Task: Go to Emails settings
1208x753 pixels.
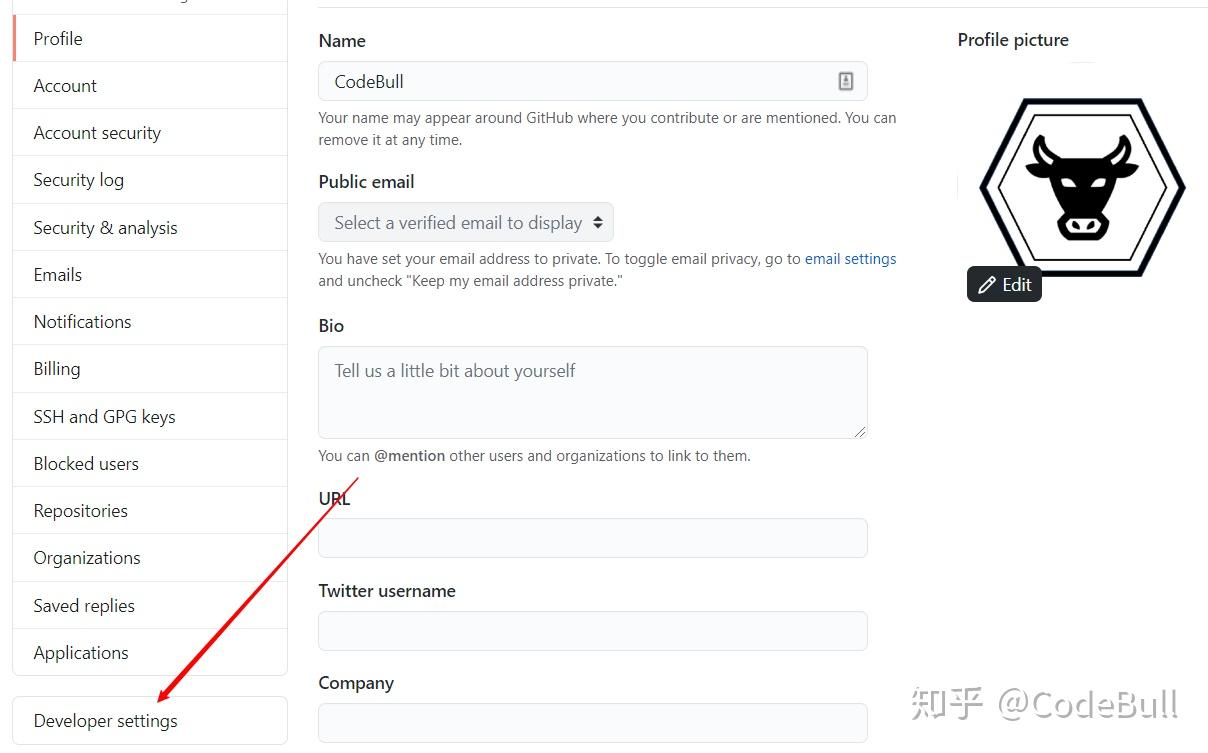Action: [57, 274]
